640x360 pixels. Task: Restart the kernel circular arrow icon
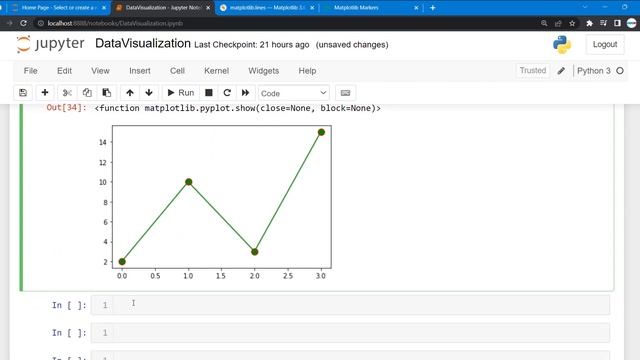(227, 93)
